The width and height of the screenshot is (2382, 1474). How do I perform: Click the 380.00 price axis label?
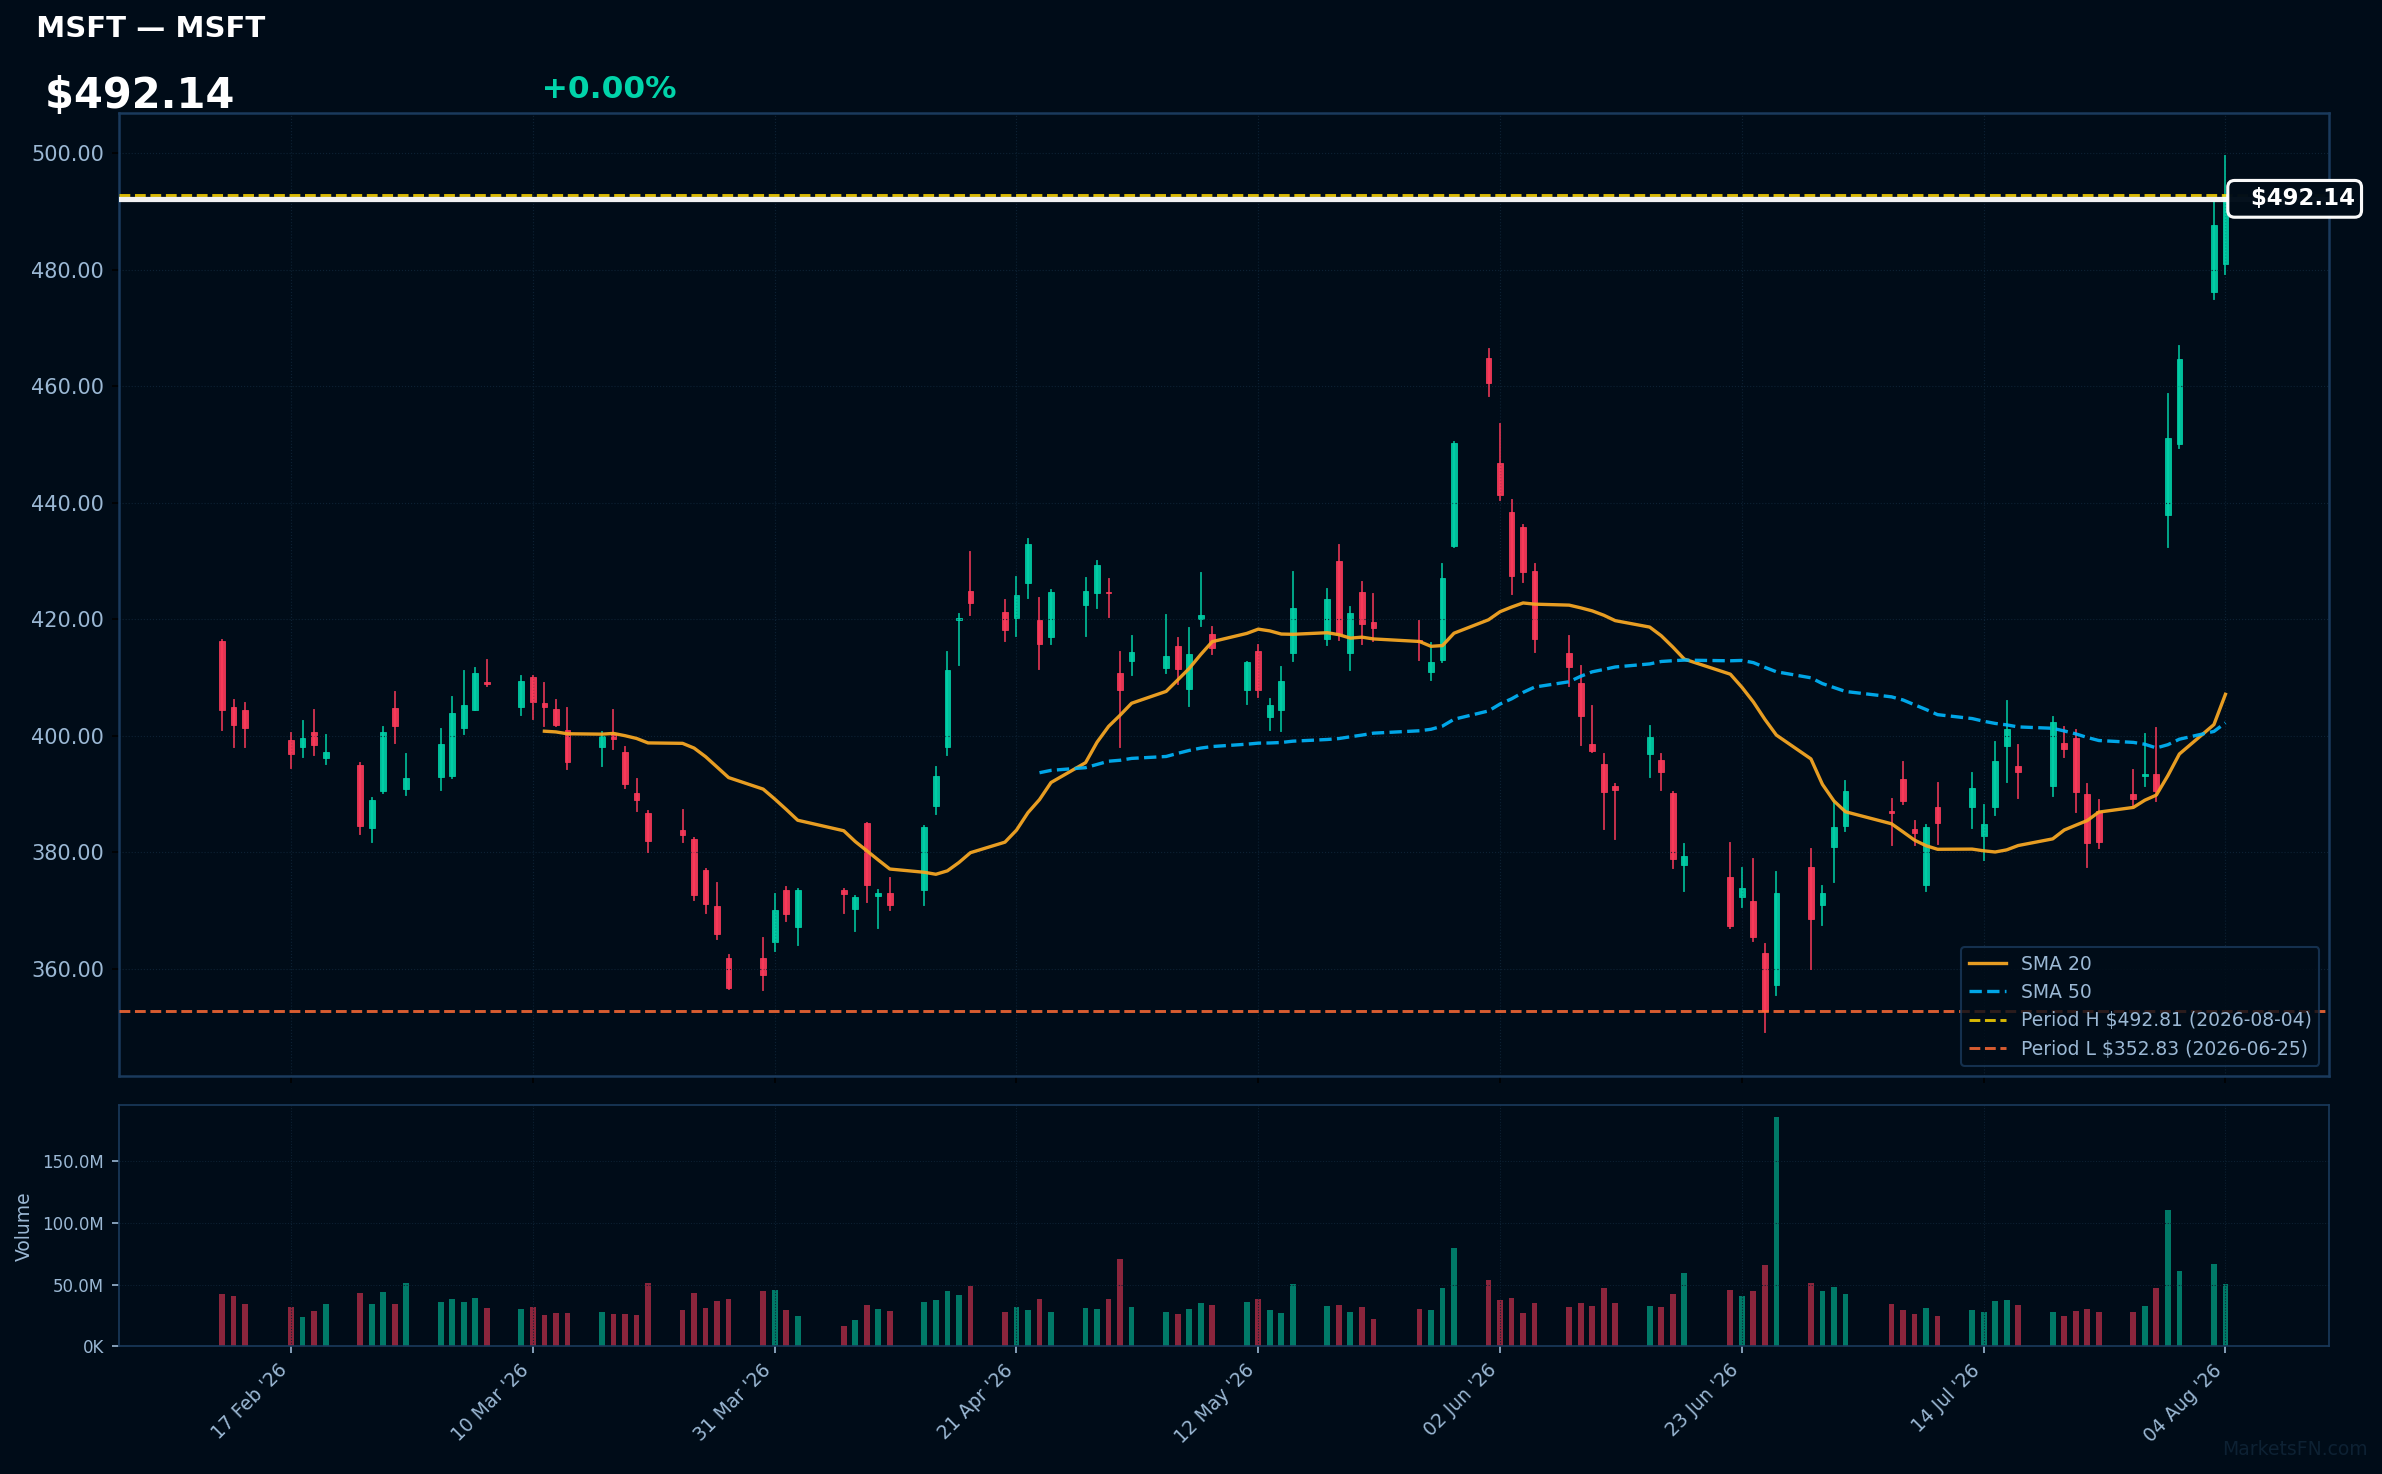(68, 852)
